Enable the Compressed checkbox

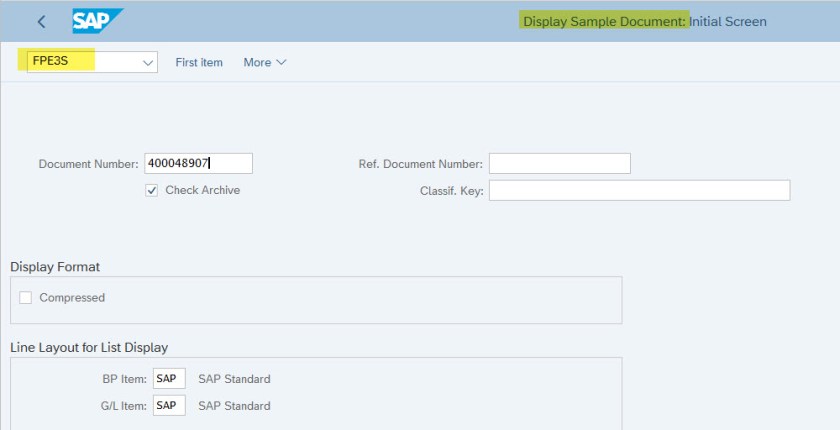click(26, 298)
